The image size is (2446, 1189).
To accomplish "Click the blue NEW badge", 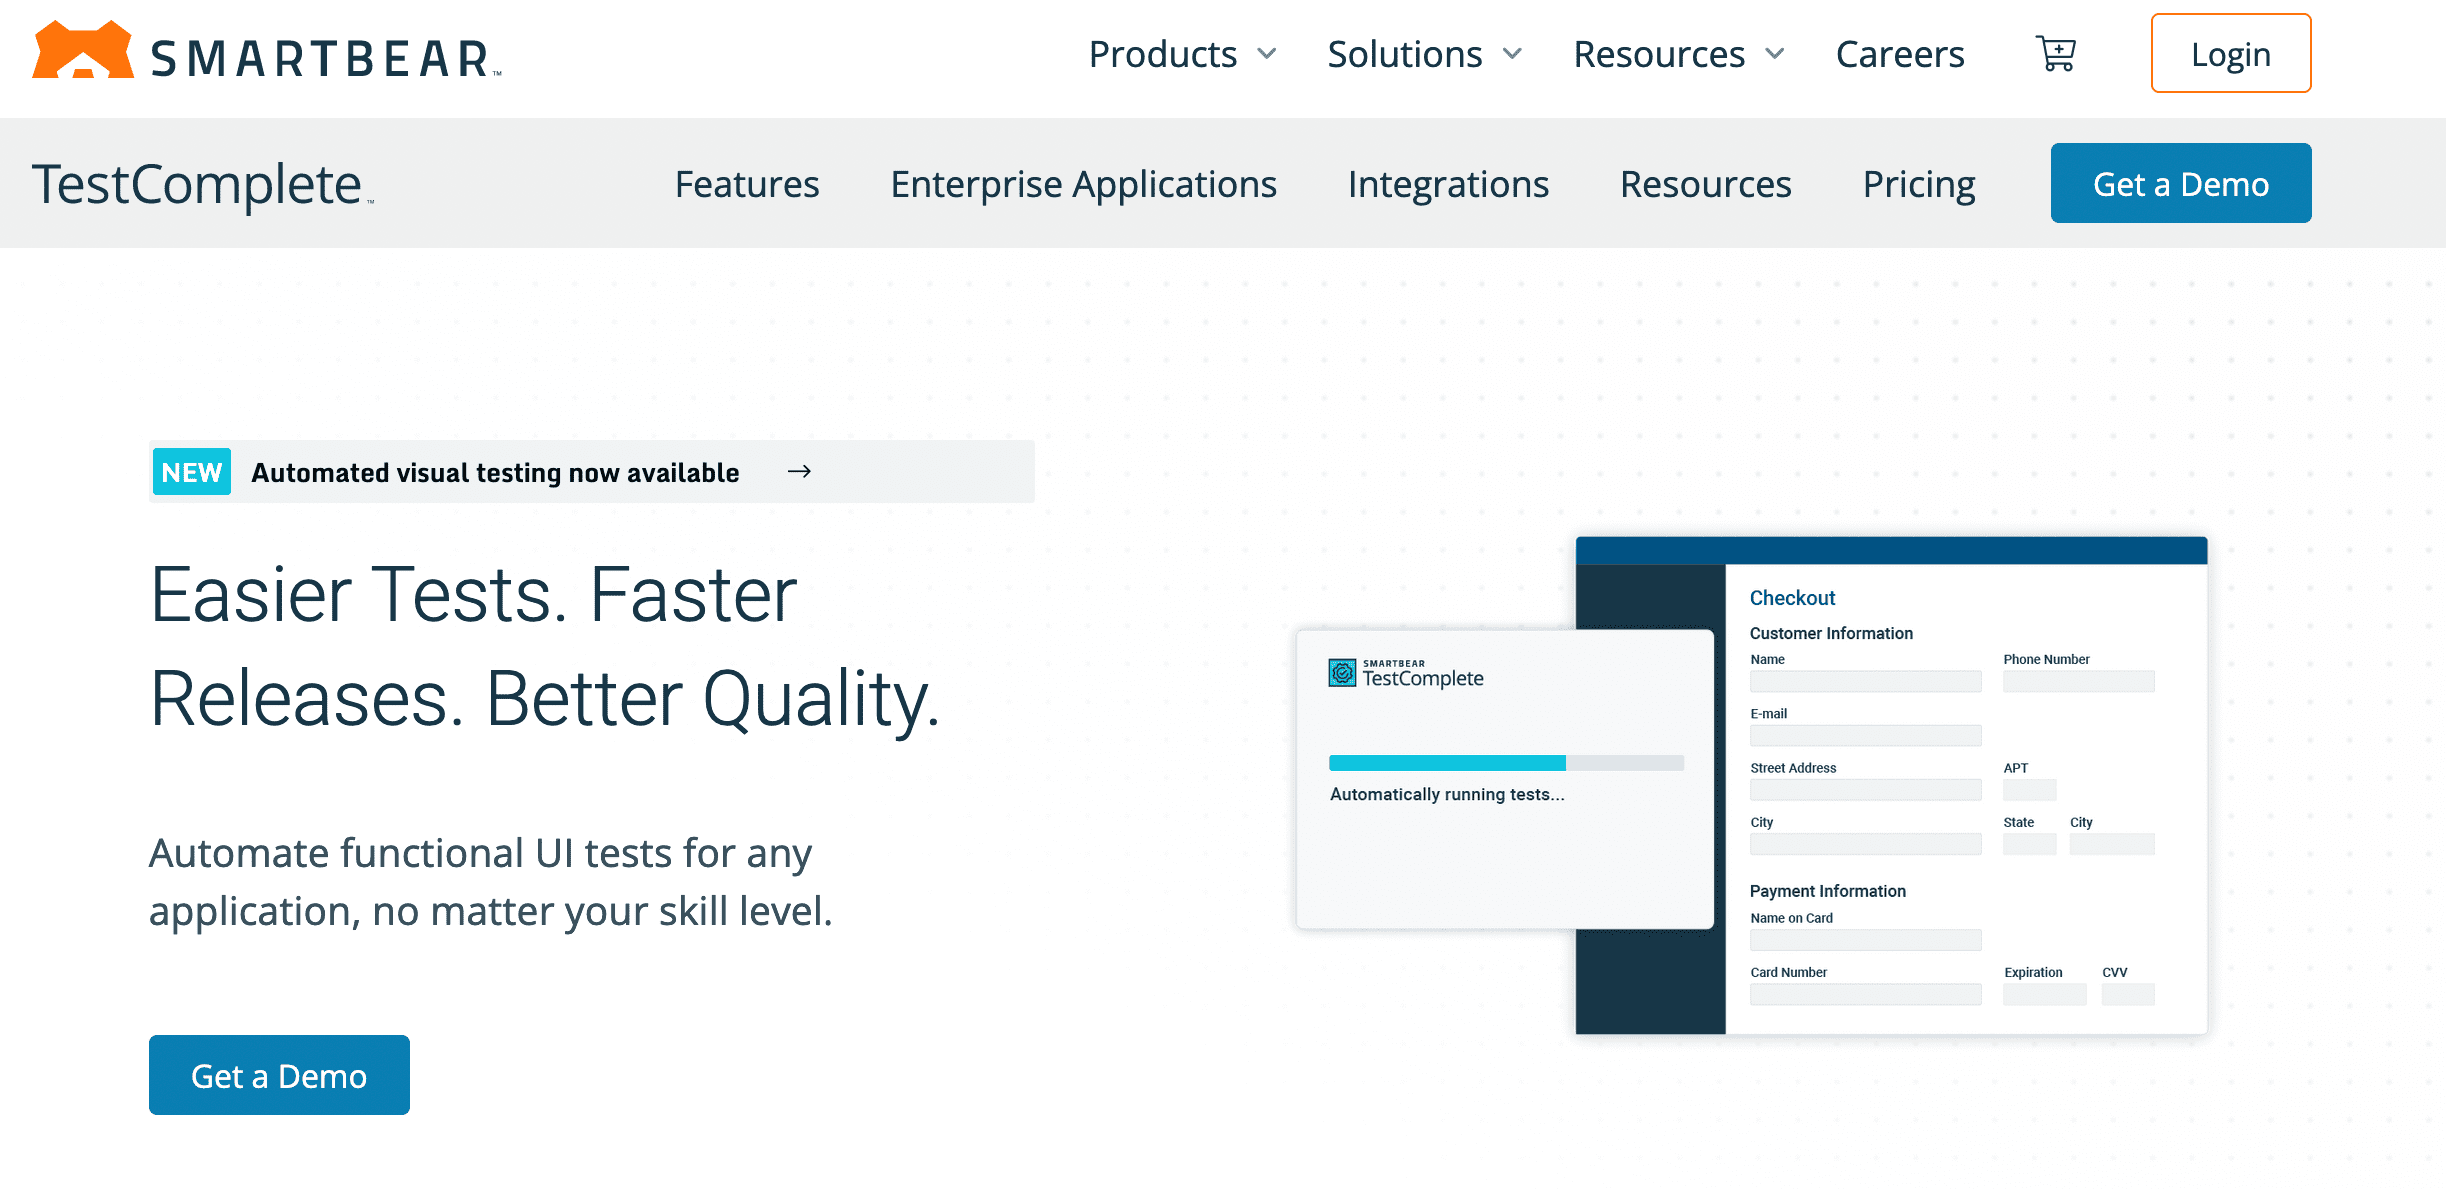I will [x=192, y=472].
